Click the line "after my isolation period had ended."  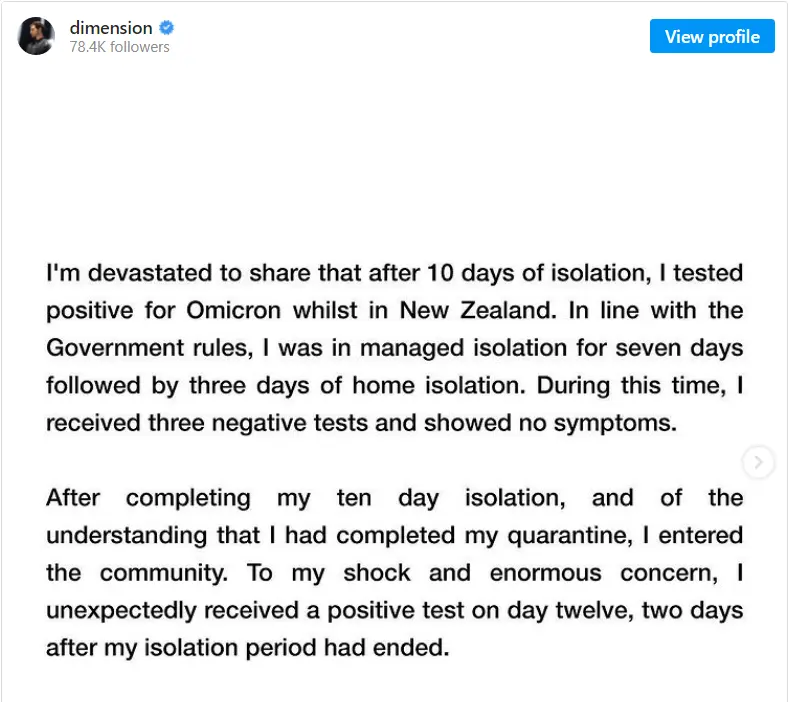coord(248,648)
